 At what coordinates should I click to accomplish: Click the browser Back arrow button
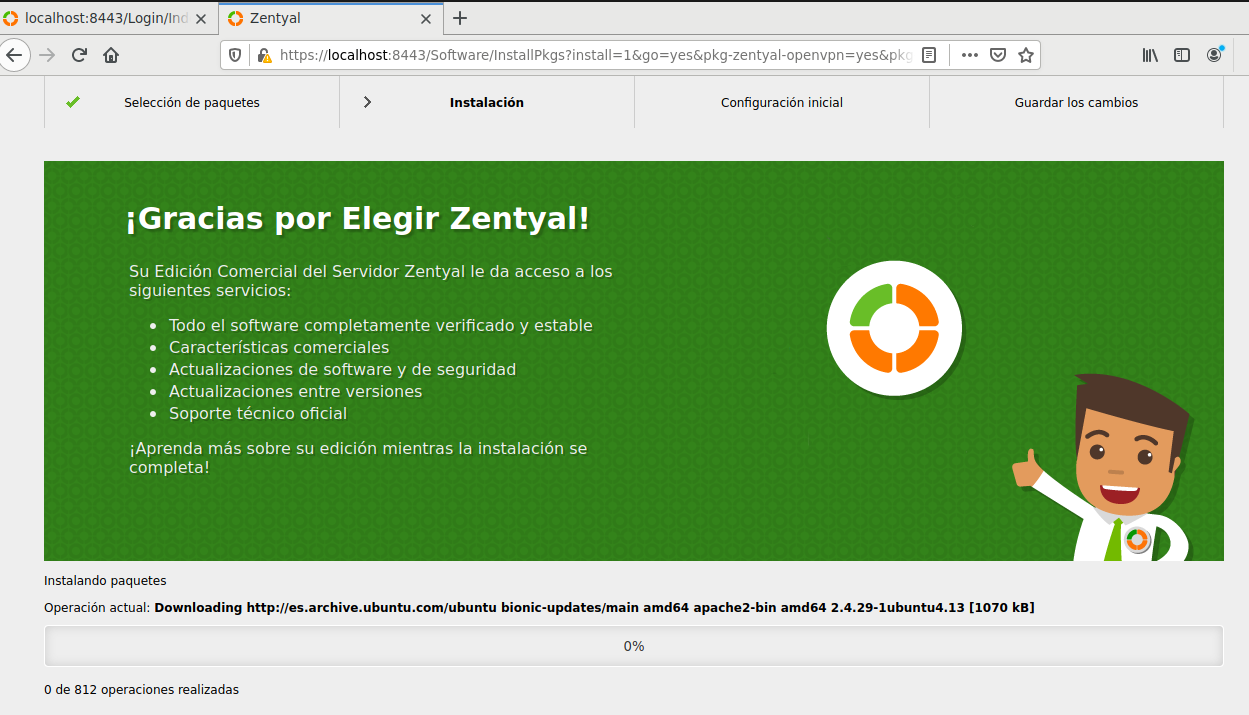pos(14,55)
